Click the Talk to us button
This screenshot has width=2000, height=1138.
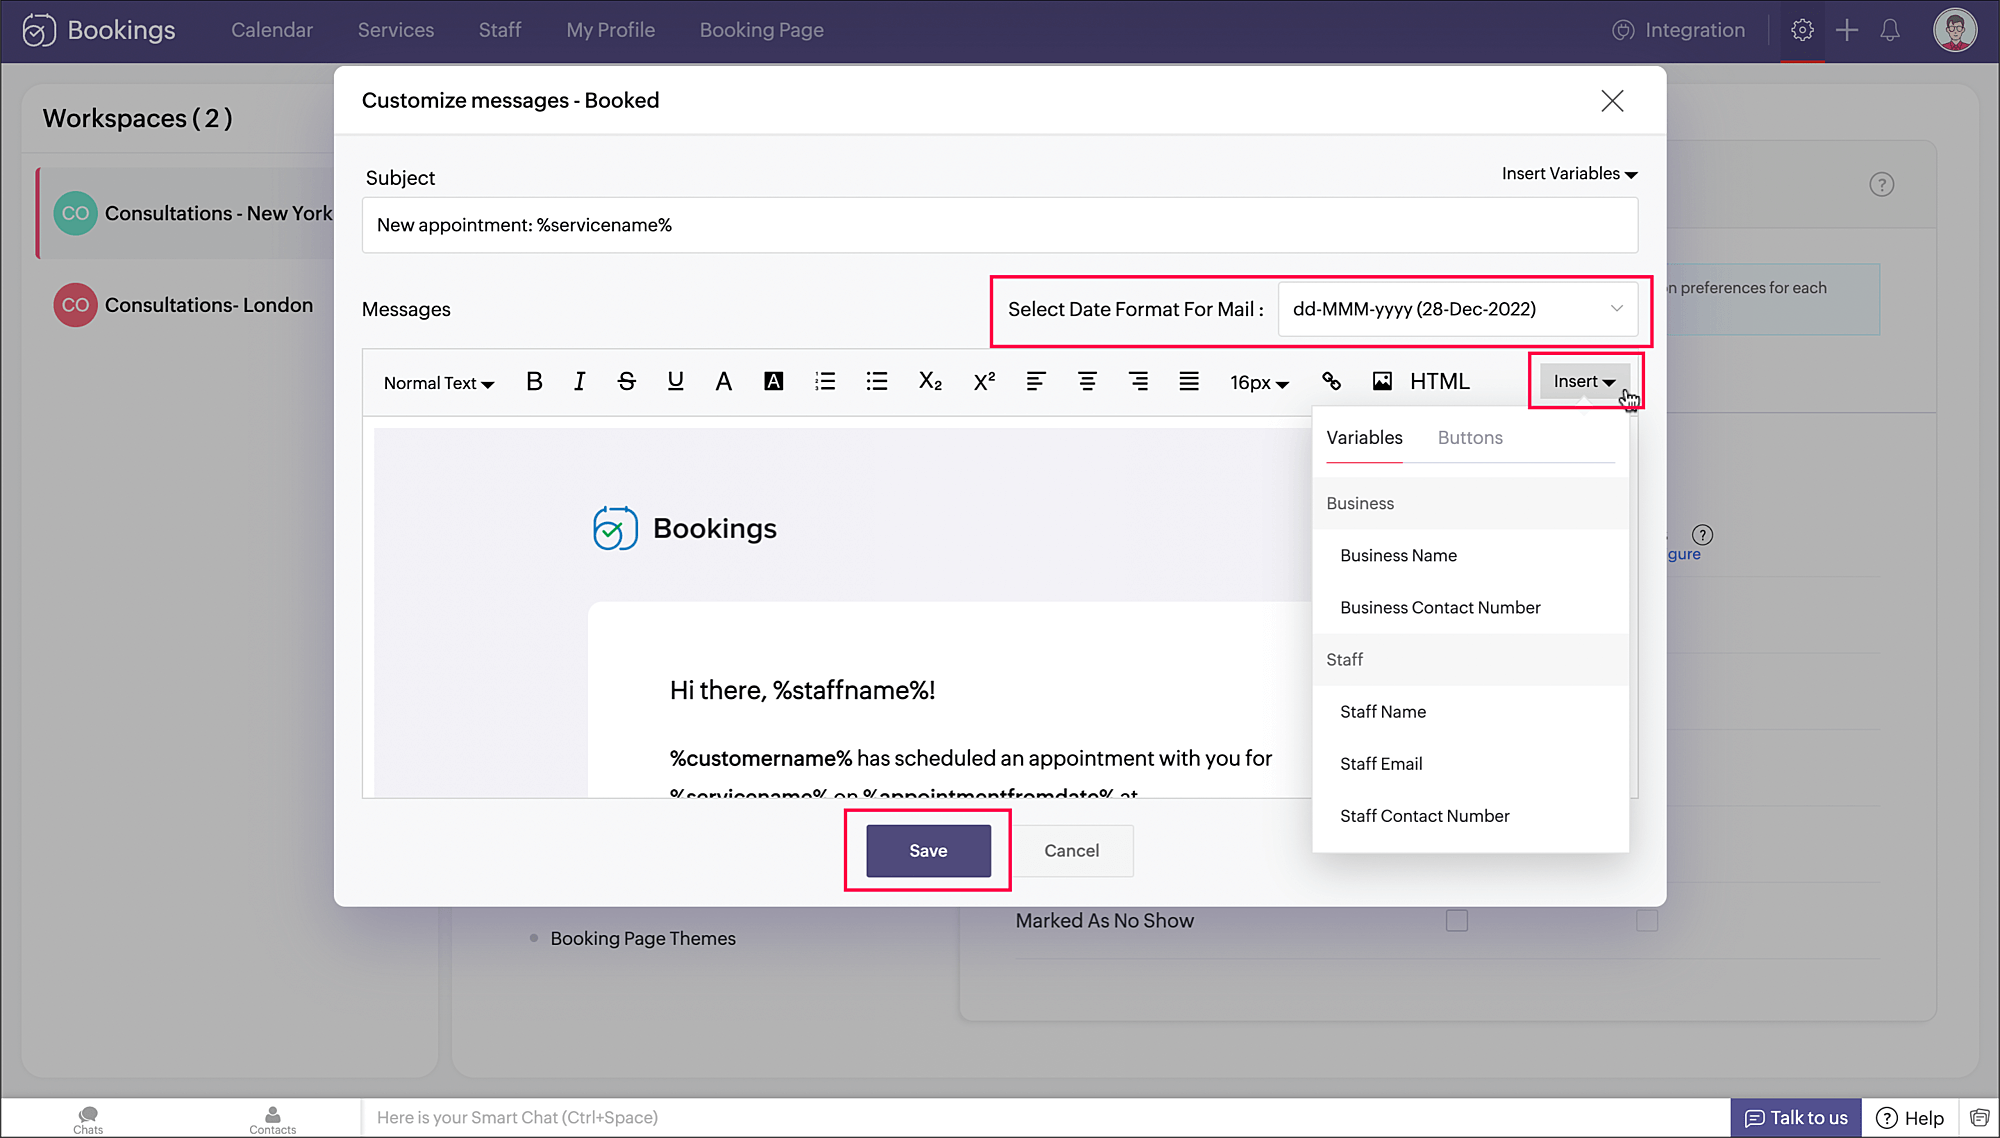point(1796,1118)
